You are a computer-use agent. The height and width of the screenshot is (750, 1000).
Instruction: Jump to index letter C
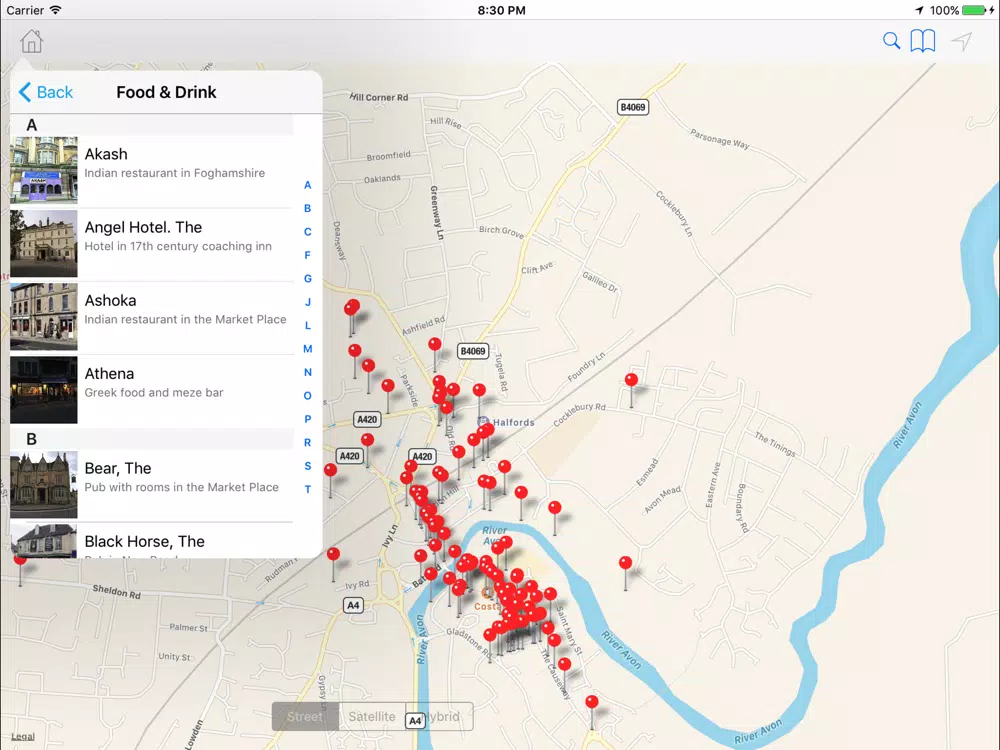pyautogui.click(x=307, y=232)
